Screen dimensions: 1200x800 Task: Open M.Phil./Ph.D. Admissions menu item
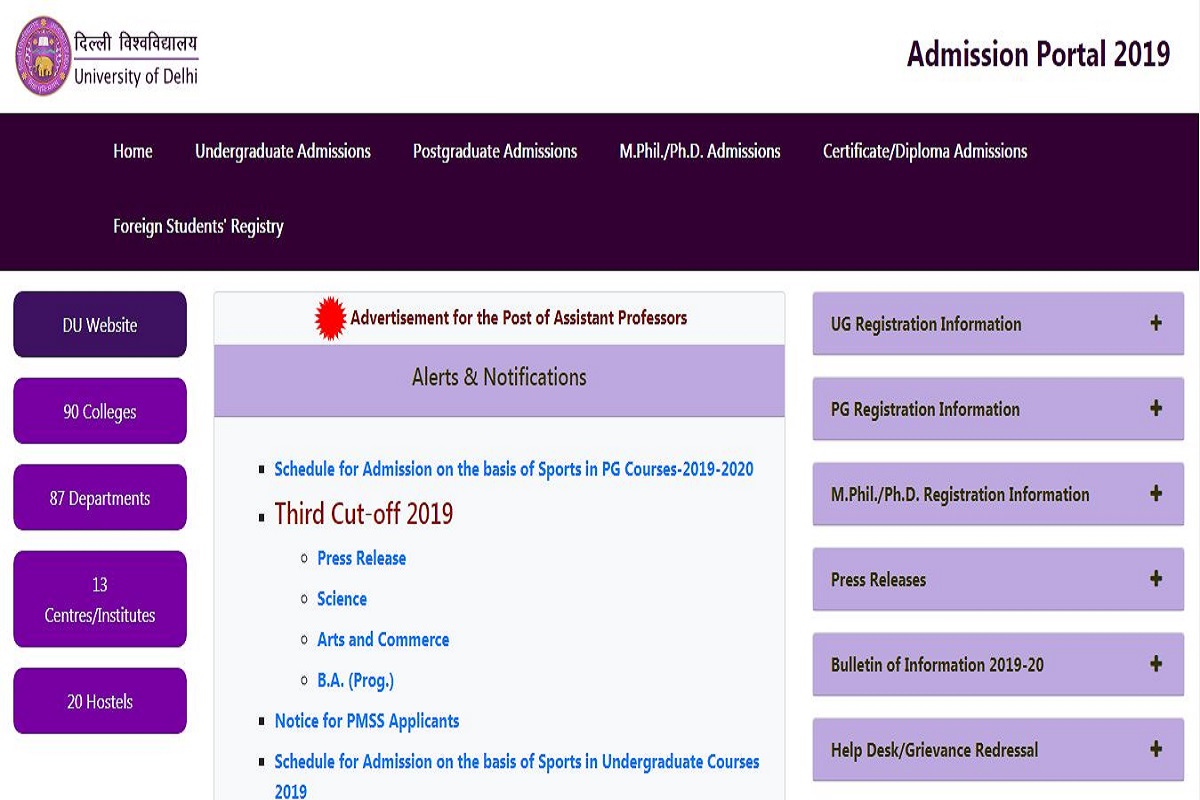700,151
